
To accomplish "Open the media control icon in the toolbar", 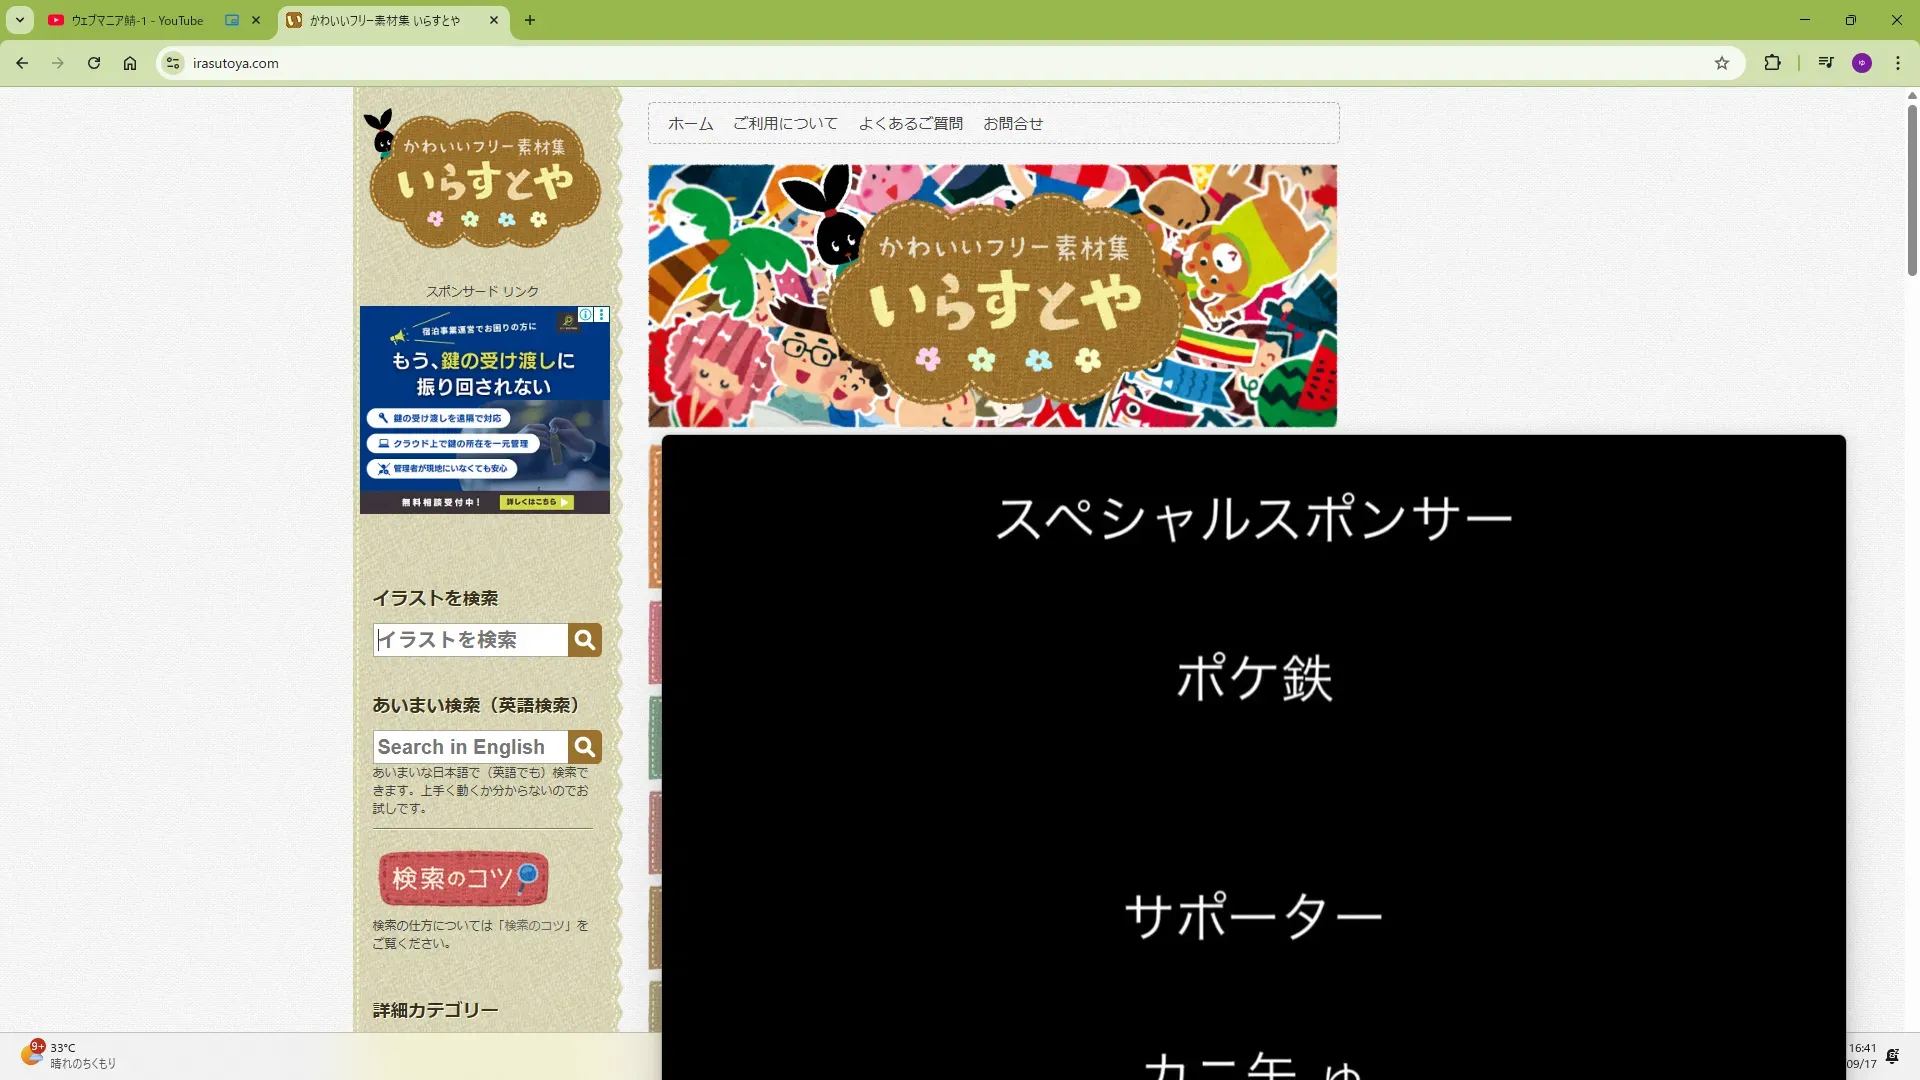I will tap(1826, 63).
